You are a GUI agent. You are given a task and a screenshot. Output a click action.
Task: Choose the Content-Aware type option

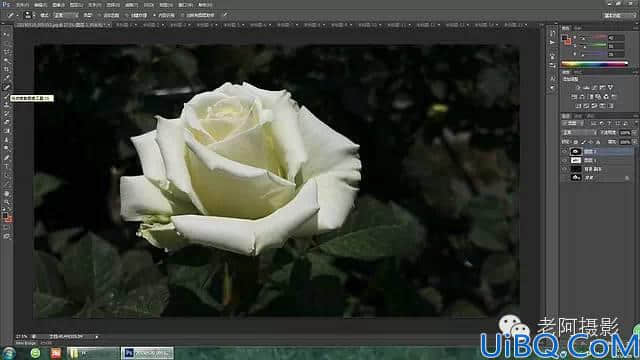coord(164,15)
